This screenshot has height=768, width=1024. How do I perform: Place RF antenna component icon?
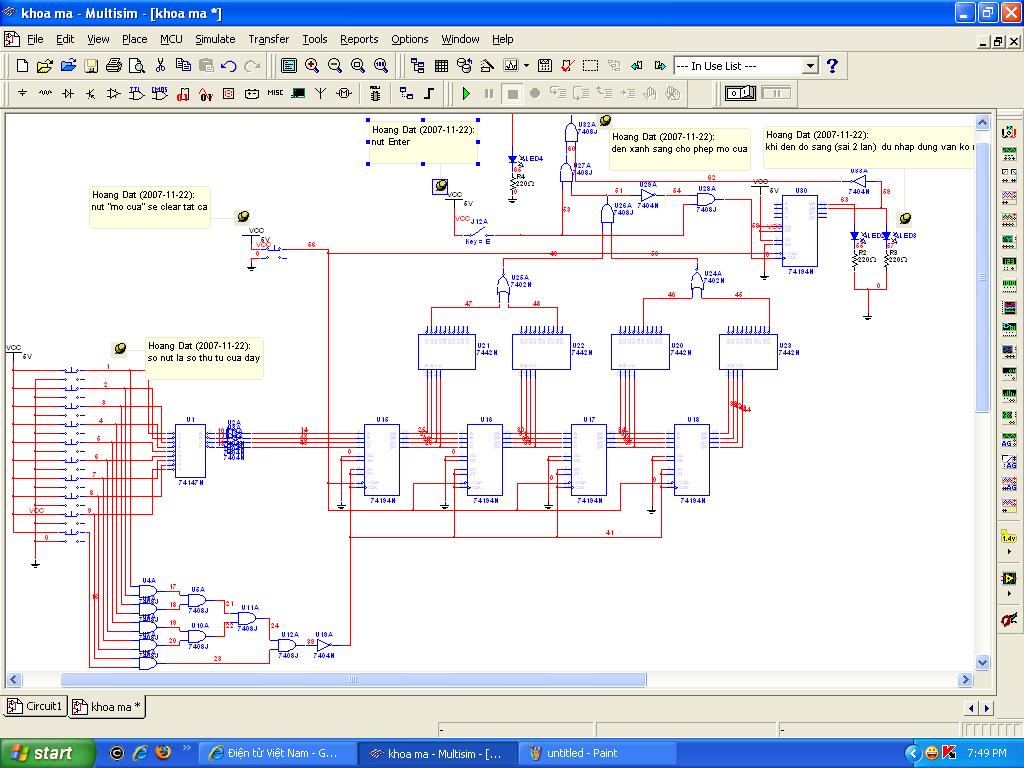point(321,93)
